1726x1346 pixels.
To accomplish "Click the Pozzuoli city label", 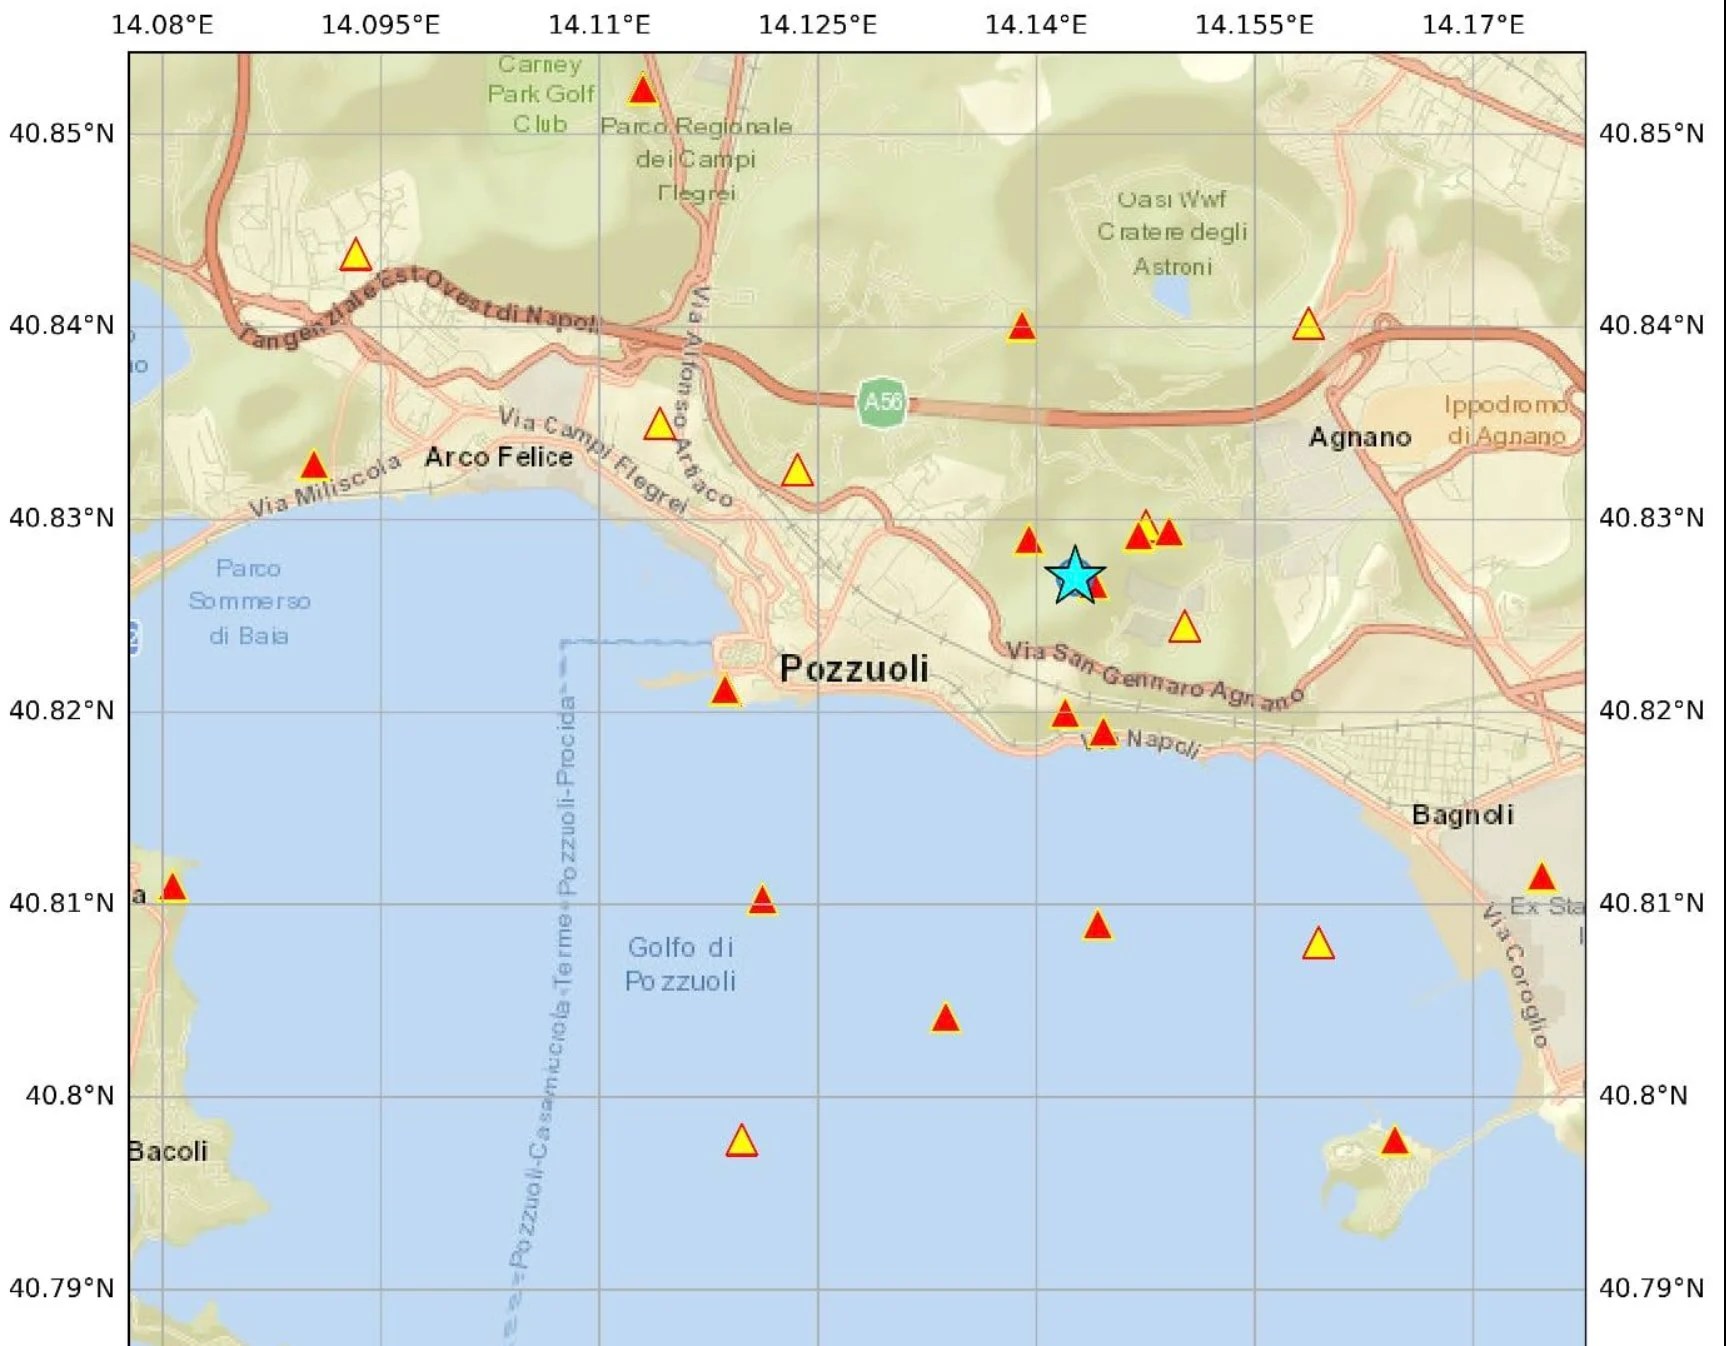I will [854, 668].
